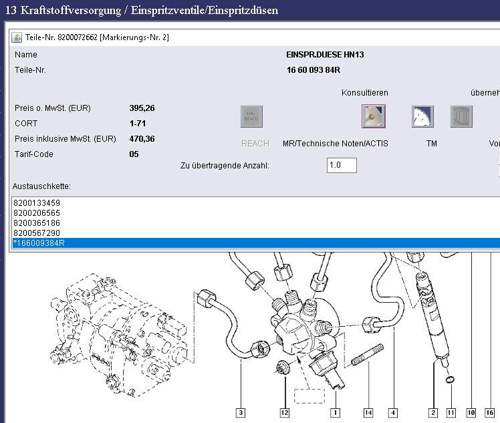
Task: Open the greyed REACH icon
Action: (x=252, y=117)
